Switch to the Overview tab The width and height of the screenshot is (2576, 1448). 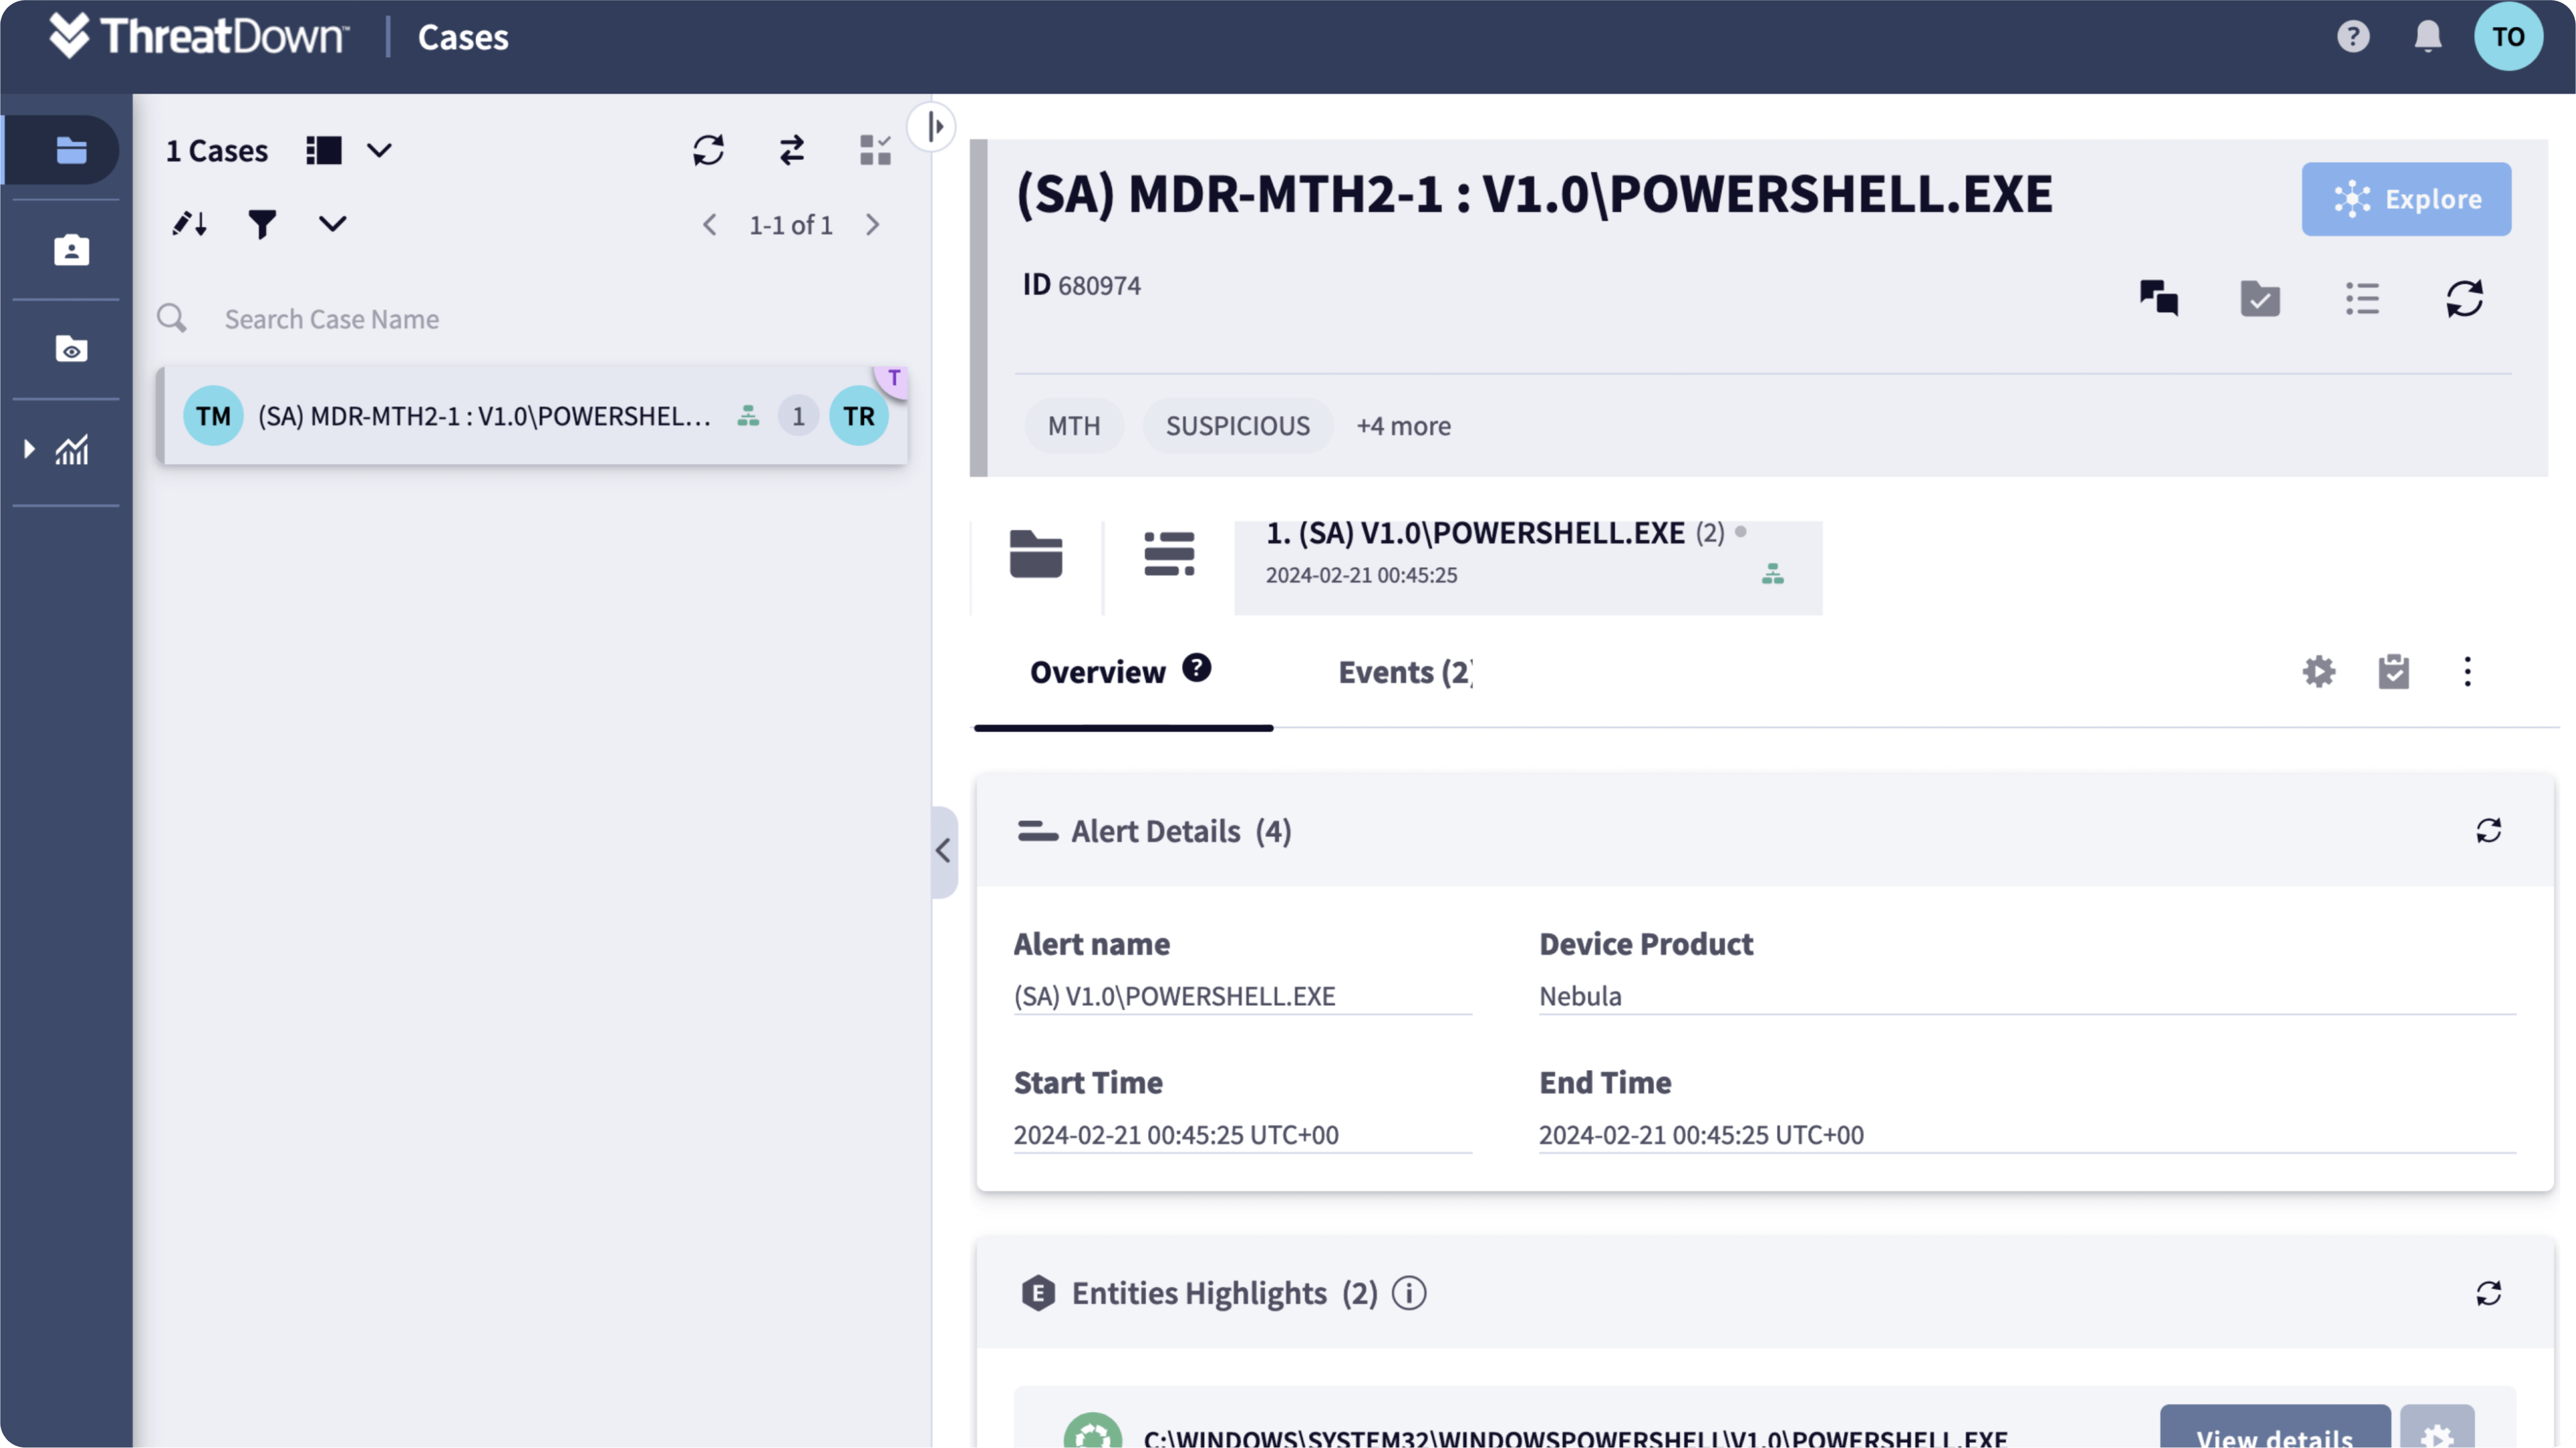tap(1098, 672)
